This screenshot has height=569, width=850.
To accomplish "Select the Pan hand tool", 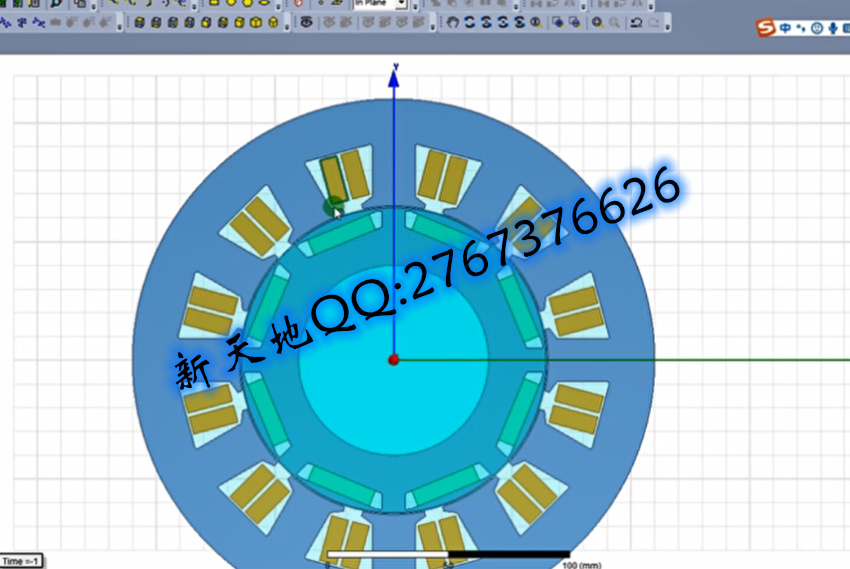I will tap(453, 23).
